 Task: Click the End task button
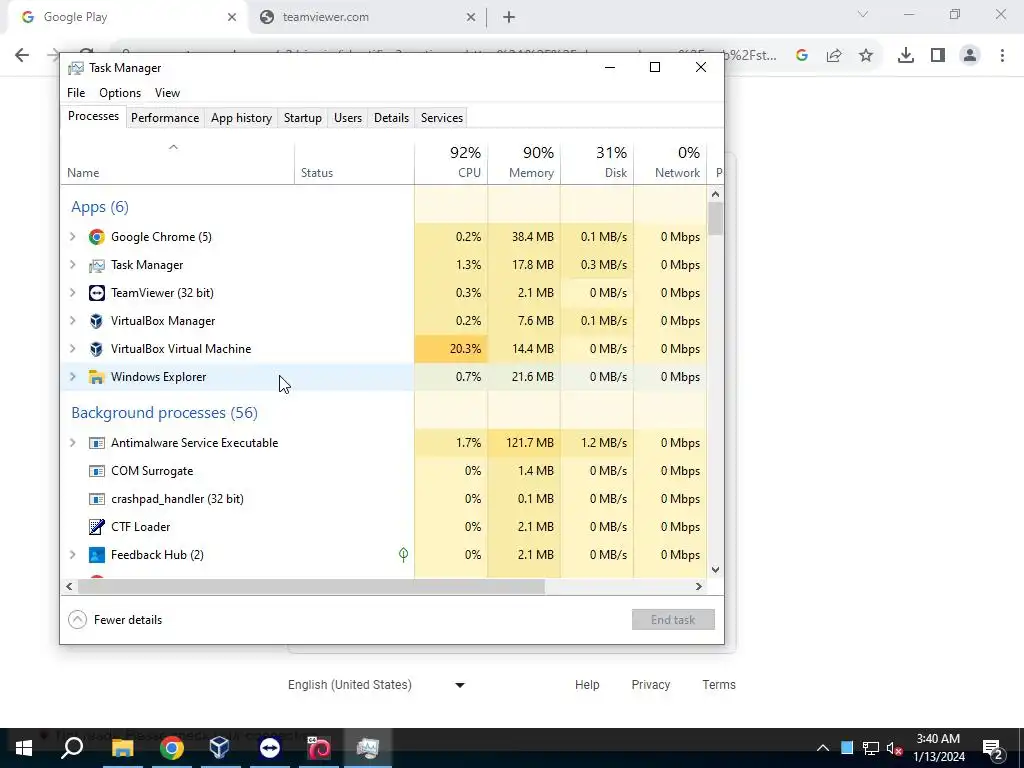pos(673,620)
